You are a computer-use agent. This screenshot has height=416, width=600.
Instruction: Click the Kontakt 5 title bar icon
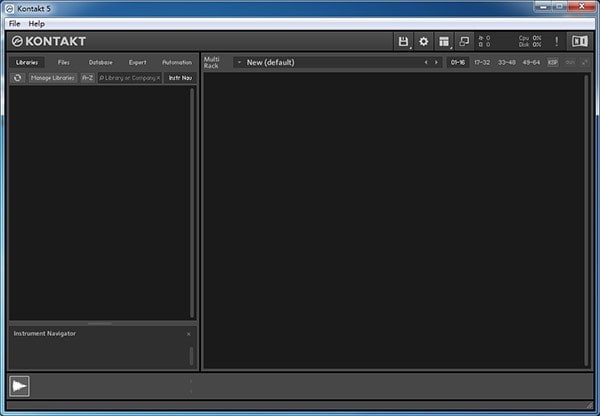[10, 8]
